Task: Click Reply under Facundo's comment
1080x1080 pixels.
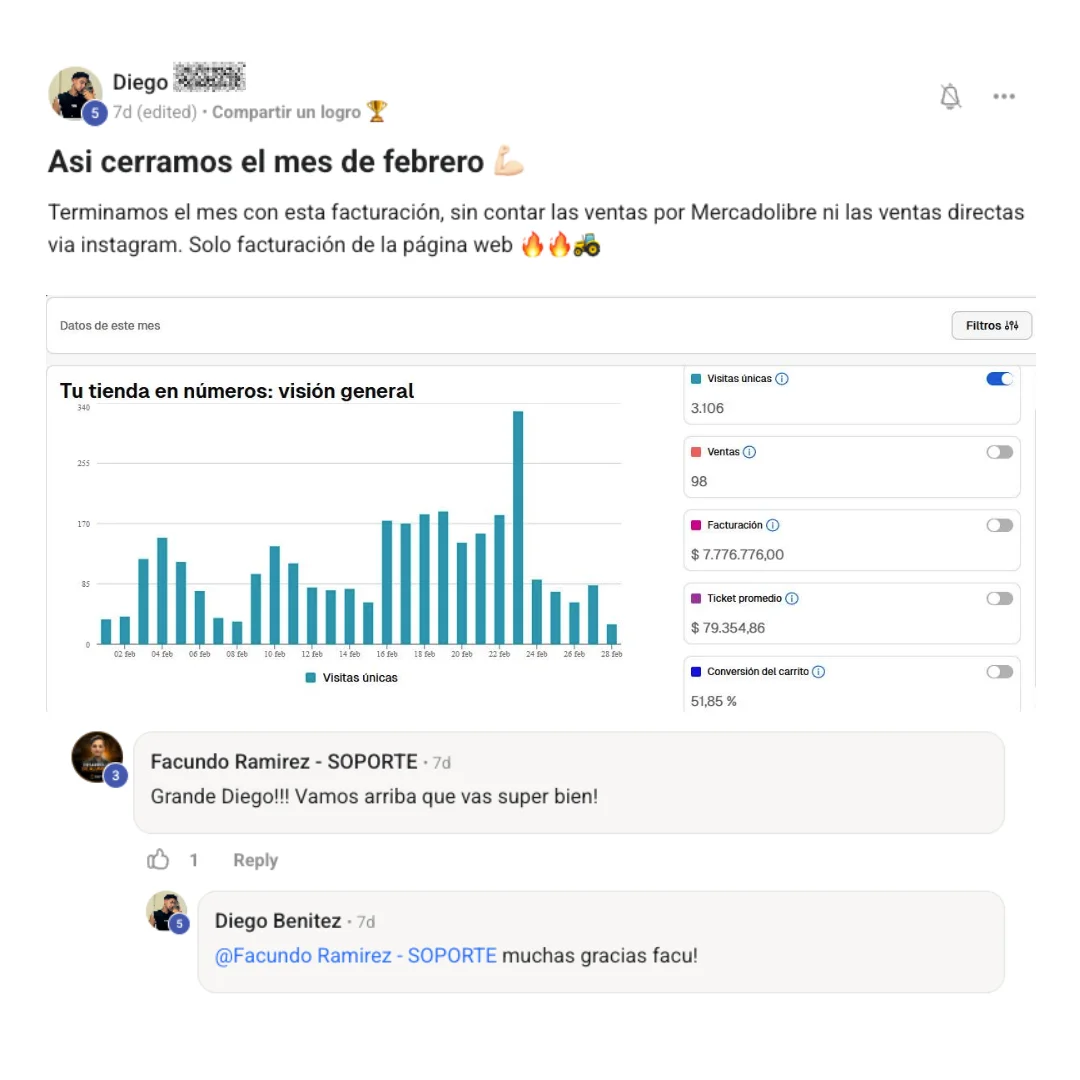Action: (255, 860)
